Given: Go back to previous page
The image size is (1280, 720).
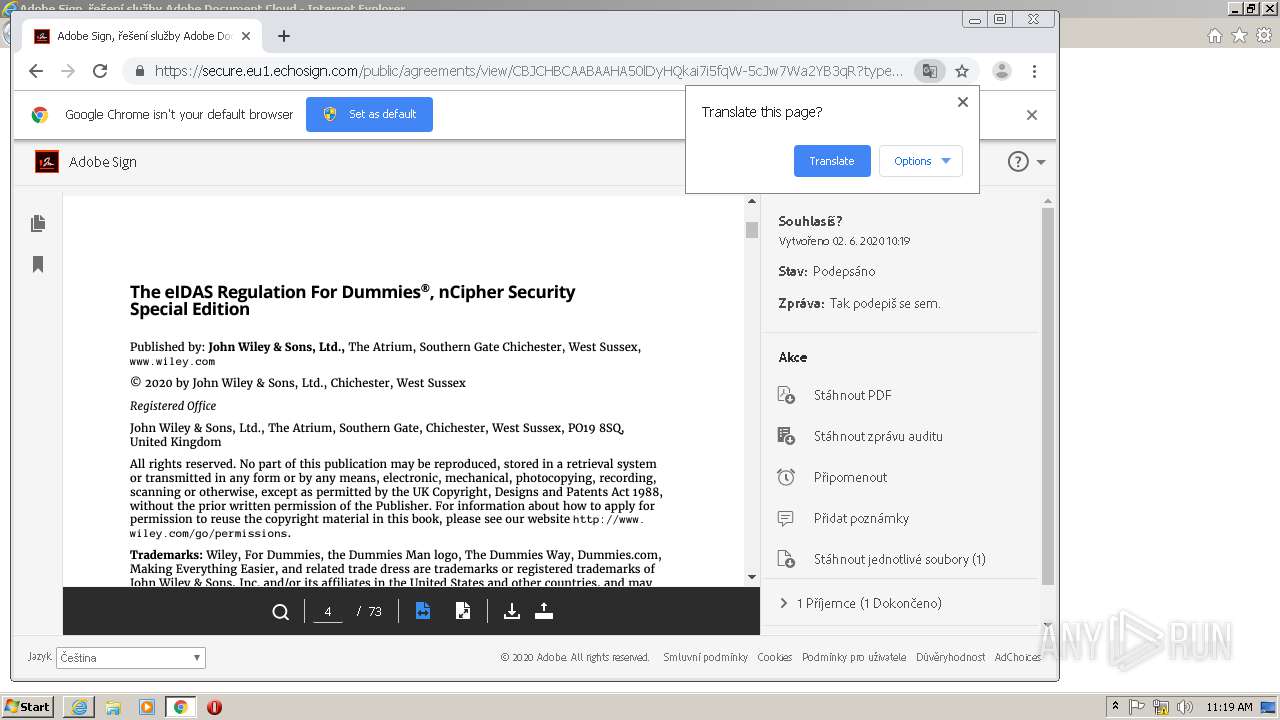Looking at the screenshot, I should pyautogui.click(x=36, y=71).
